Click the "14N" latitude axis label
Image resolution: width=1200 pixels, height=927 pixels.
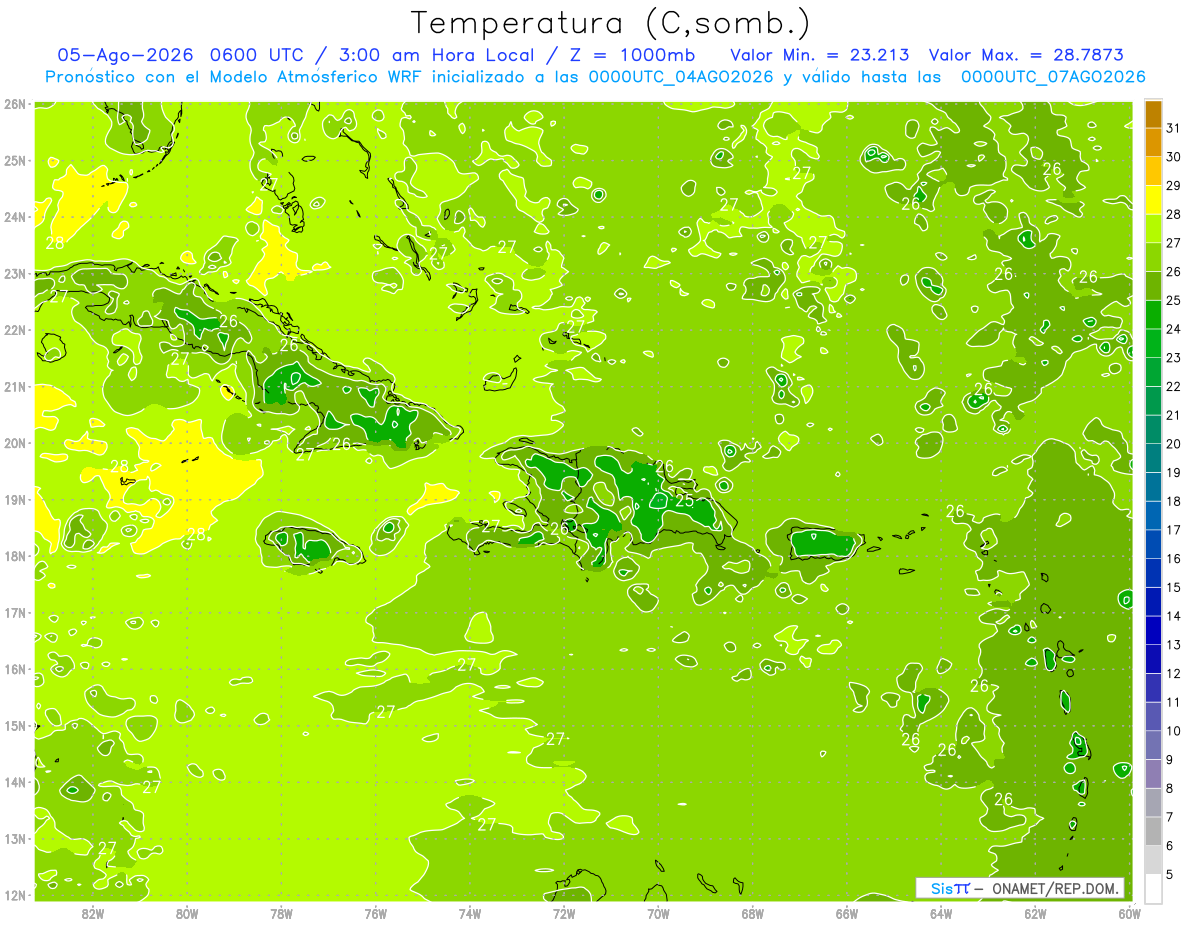pos(15,782)
